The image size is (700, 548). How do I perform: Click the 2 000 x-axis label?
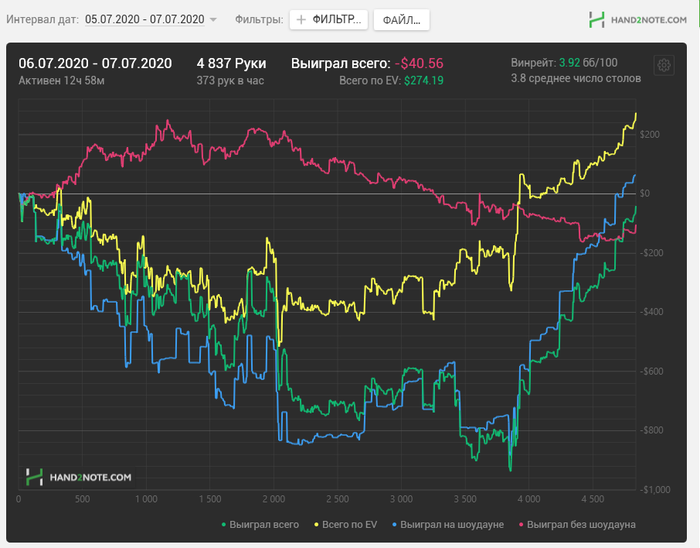(274, 499)
